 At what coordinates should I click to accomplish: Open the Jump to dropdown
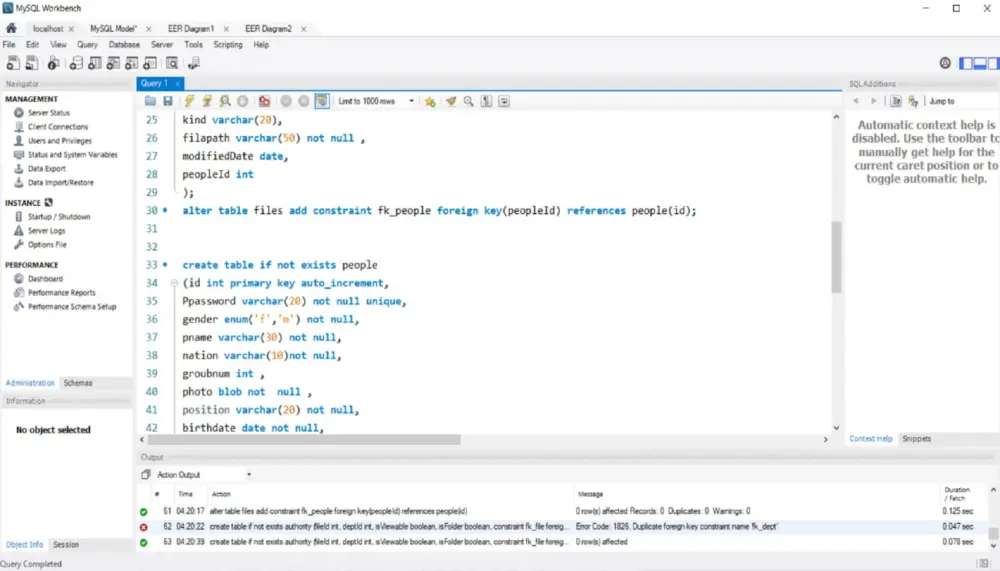coord(962,101)
